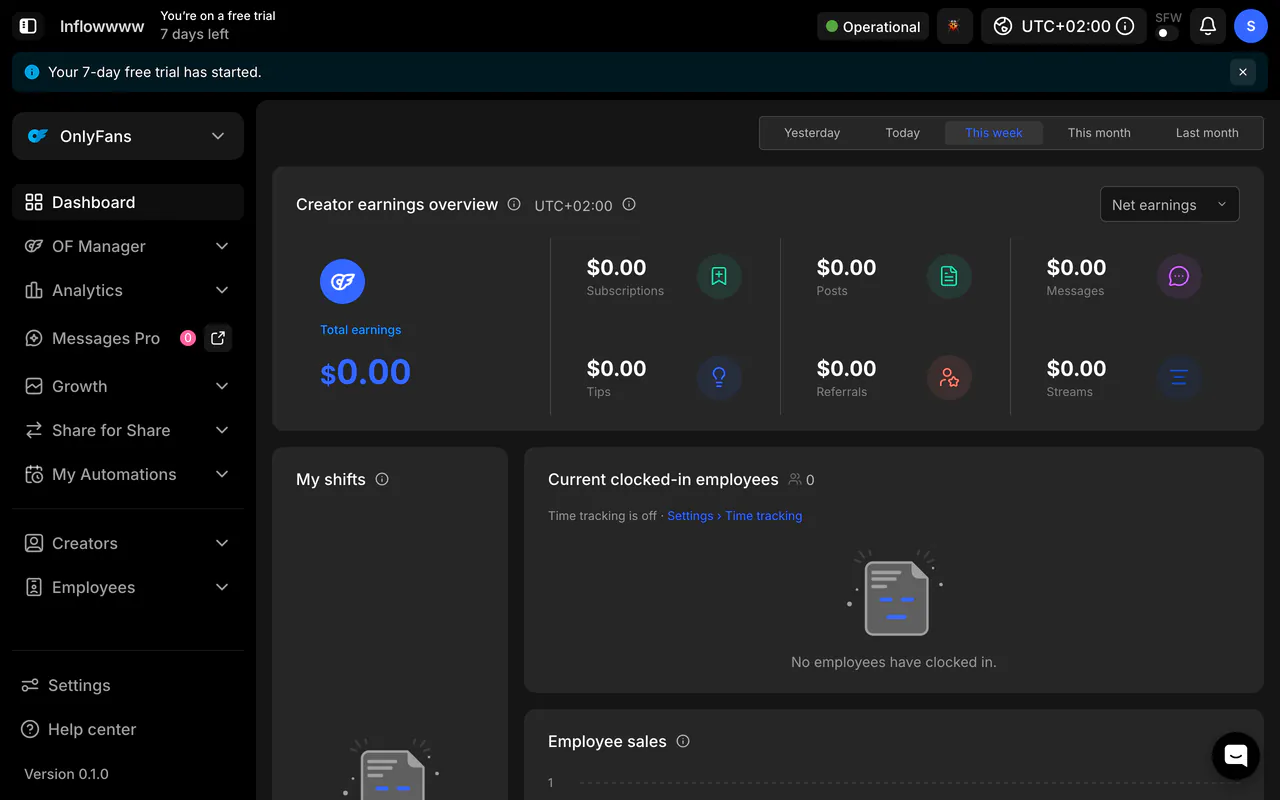Dismiss the free trial started banner
The image size is (1280, 800).
(x=1243, y=72)
